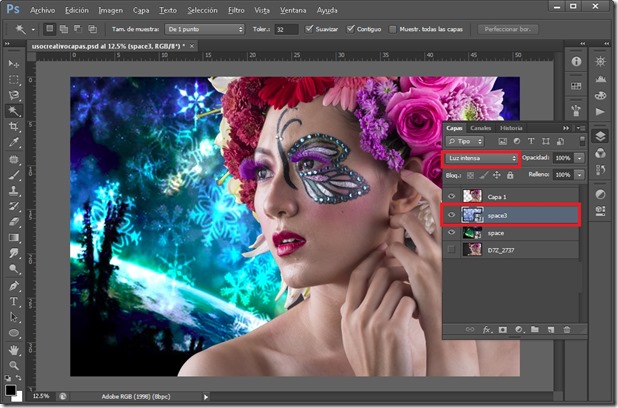
Task: Open the Filtro menu
Action: (x=236, y=10)
